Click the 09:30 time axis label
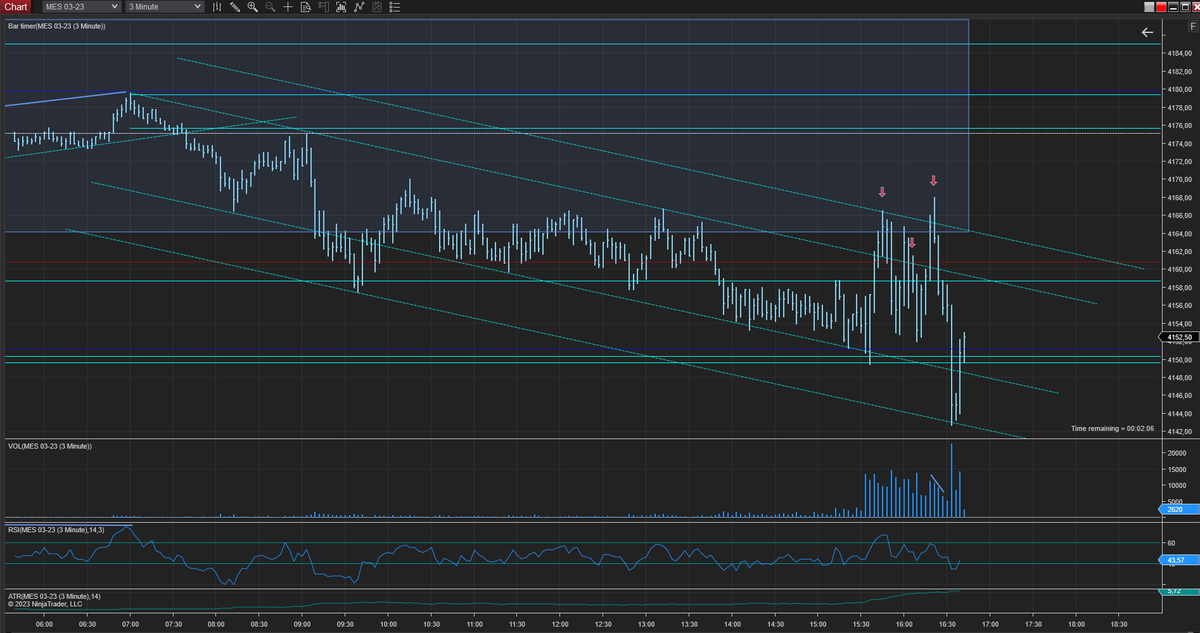The image size is (1200, 633). pos(344,624)
